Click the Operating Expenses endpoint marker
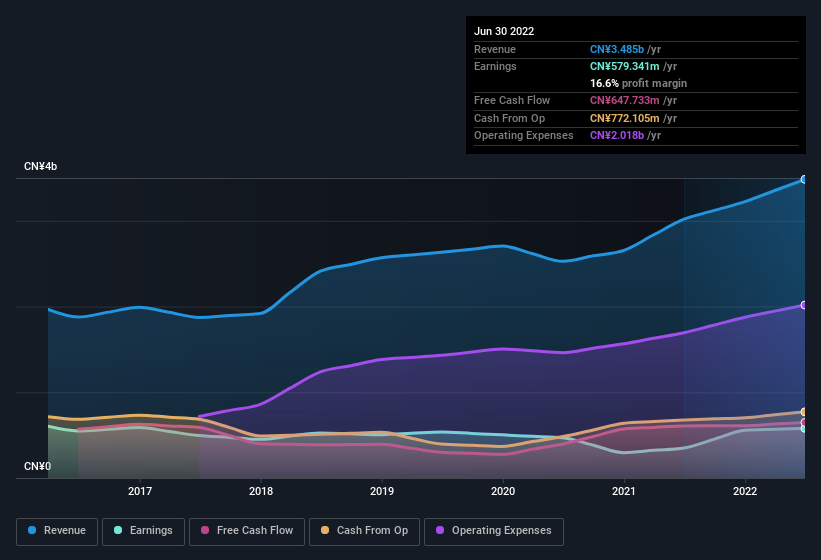This screenshot has width=821, height=560. tap(804, 305)
